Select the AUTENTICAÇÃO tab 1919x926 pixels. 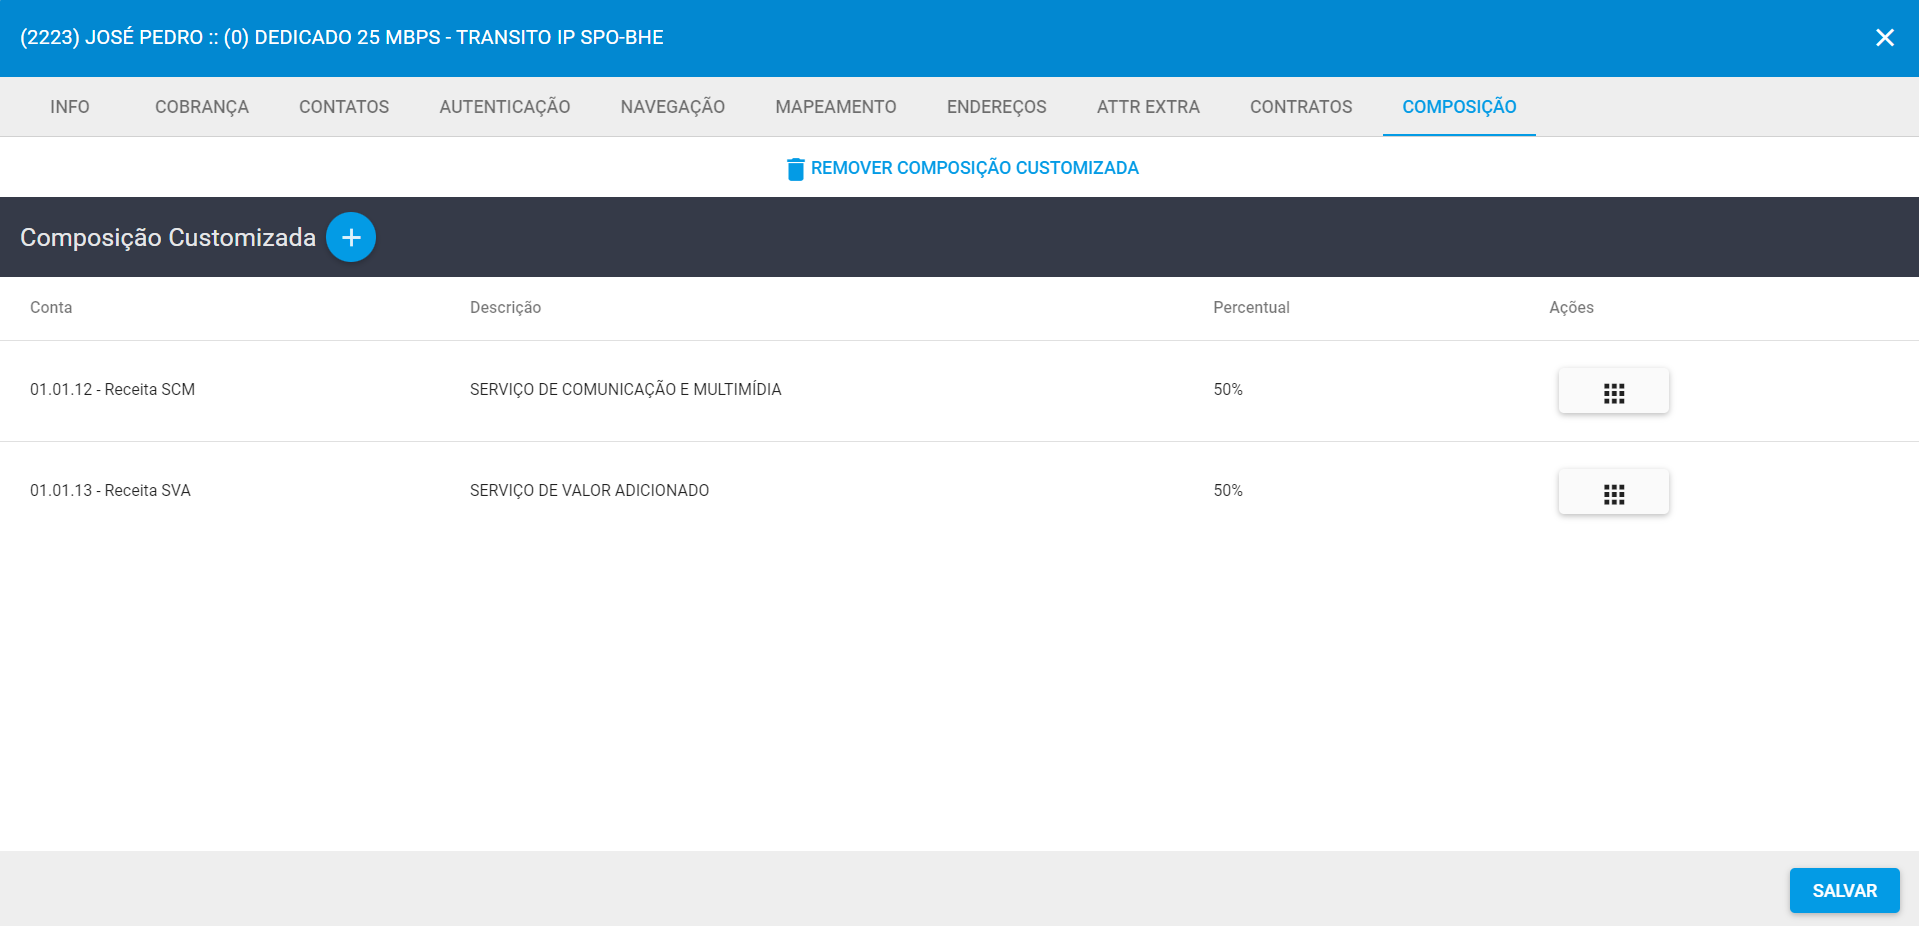(505, 107)
